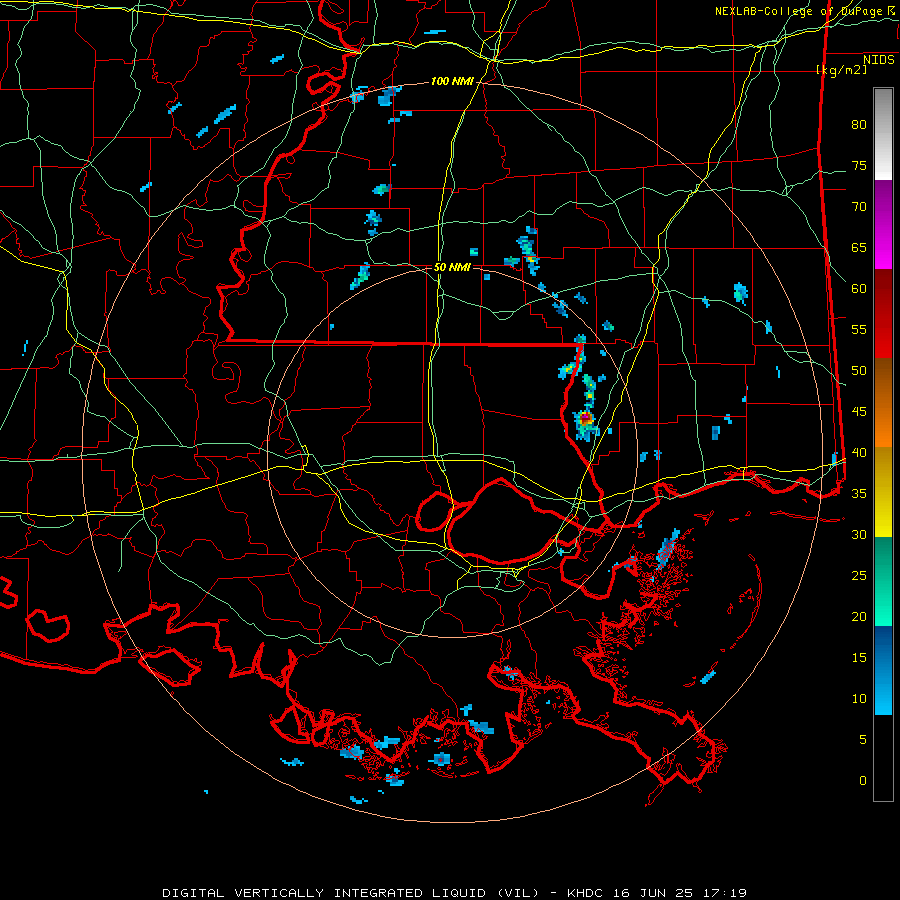This screenshot has height=900, width=900.
Task: Click the 30 value on the scale
Action: pyautogui.click(x=859, y=535)
